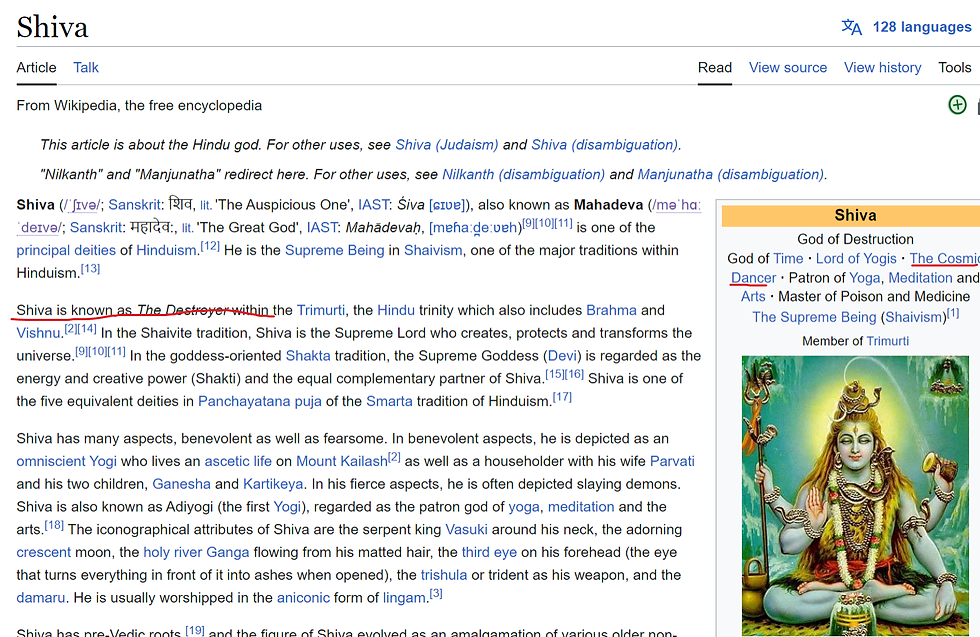
Task: Click the Vasuki serpent king link
Action: tap(466, 530)
